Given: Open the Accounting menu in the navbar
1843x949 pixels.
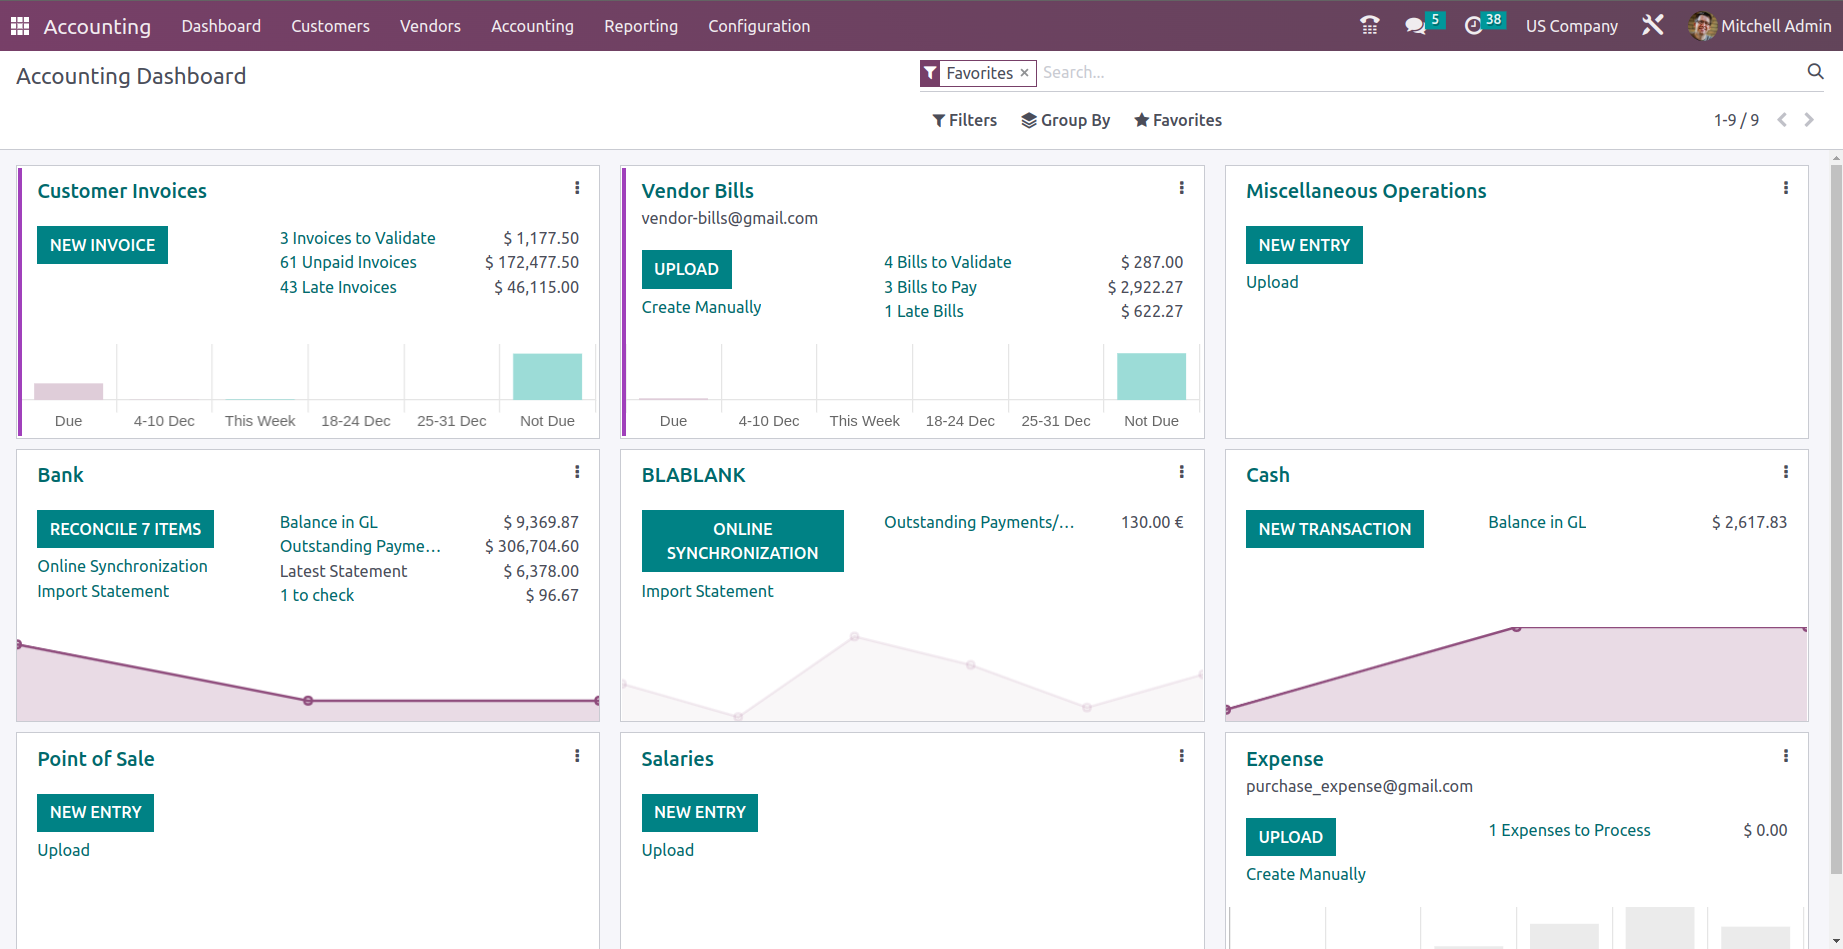Looking at the screenshot, I should click(532, 26).
